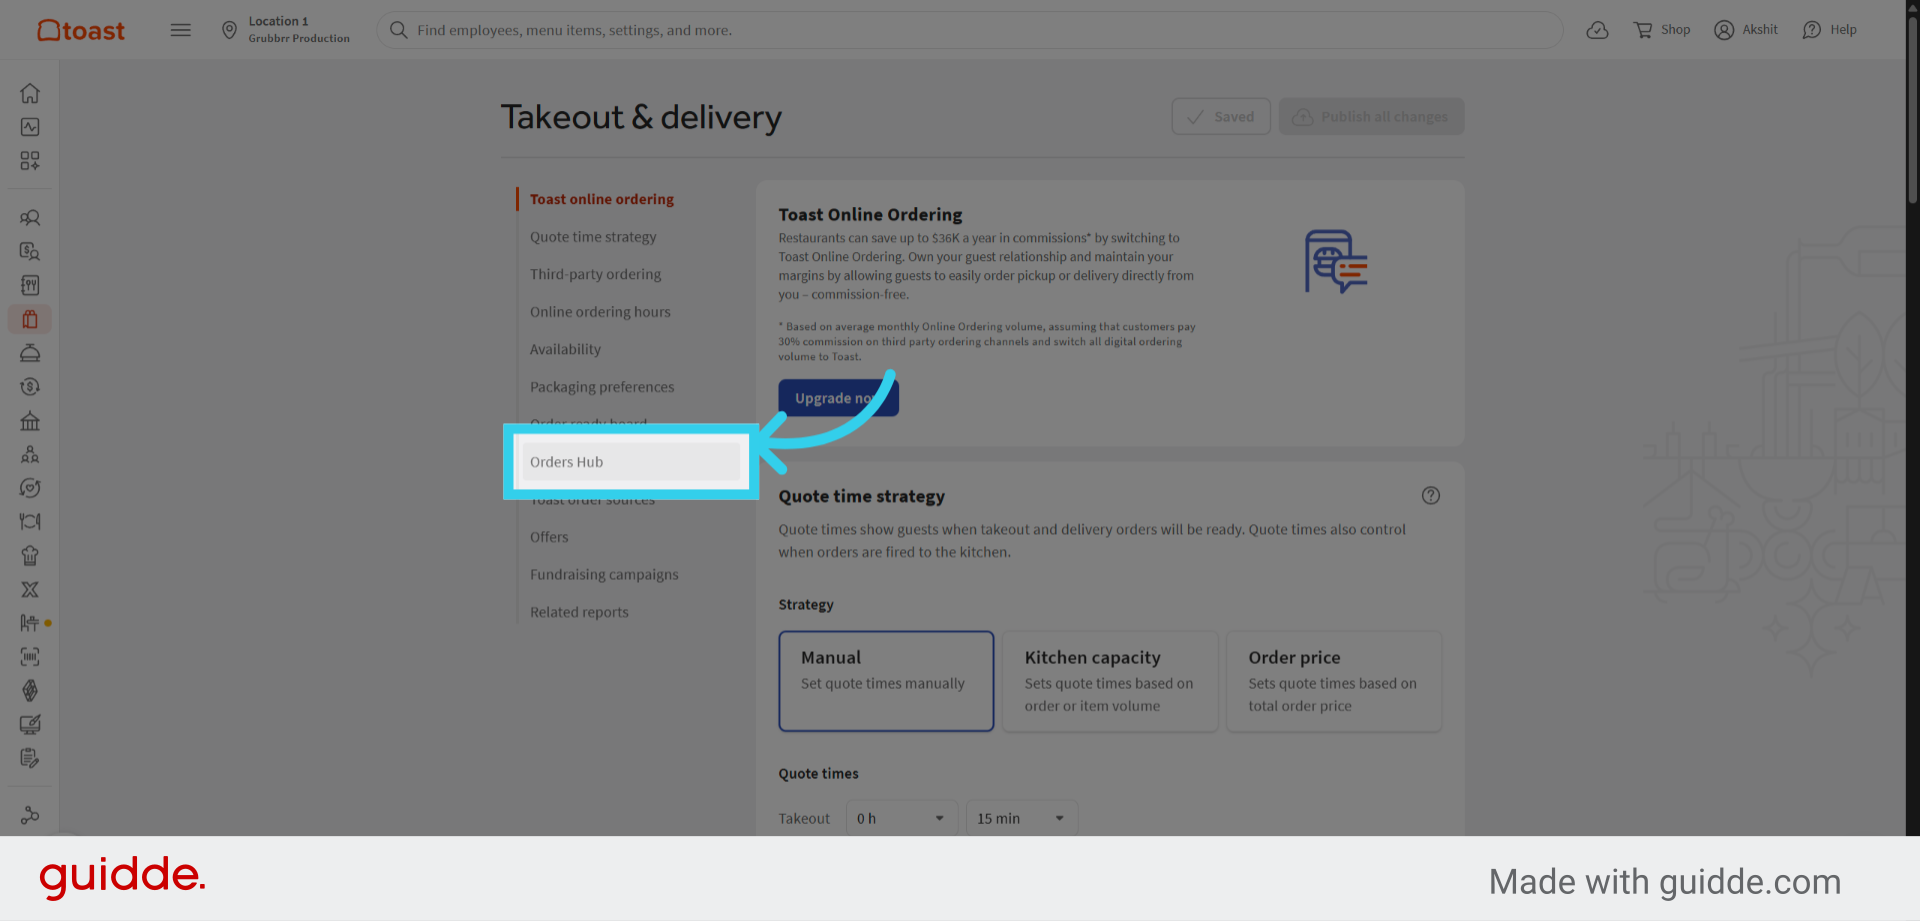Select the Kitchen capacity strategy card
1920x921 pixels.
[x=1110, y=681]
